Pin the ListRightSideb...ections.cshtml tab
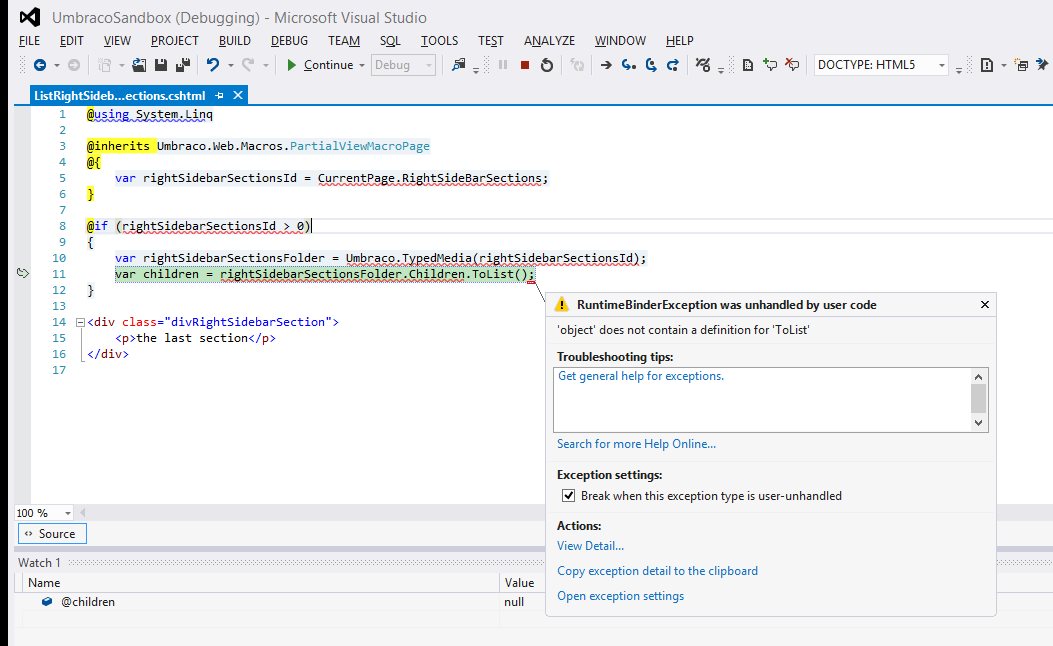Screen dimensions: 1053x646 219,95
